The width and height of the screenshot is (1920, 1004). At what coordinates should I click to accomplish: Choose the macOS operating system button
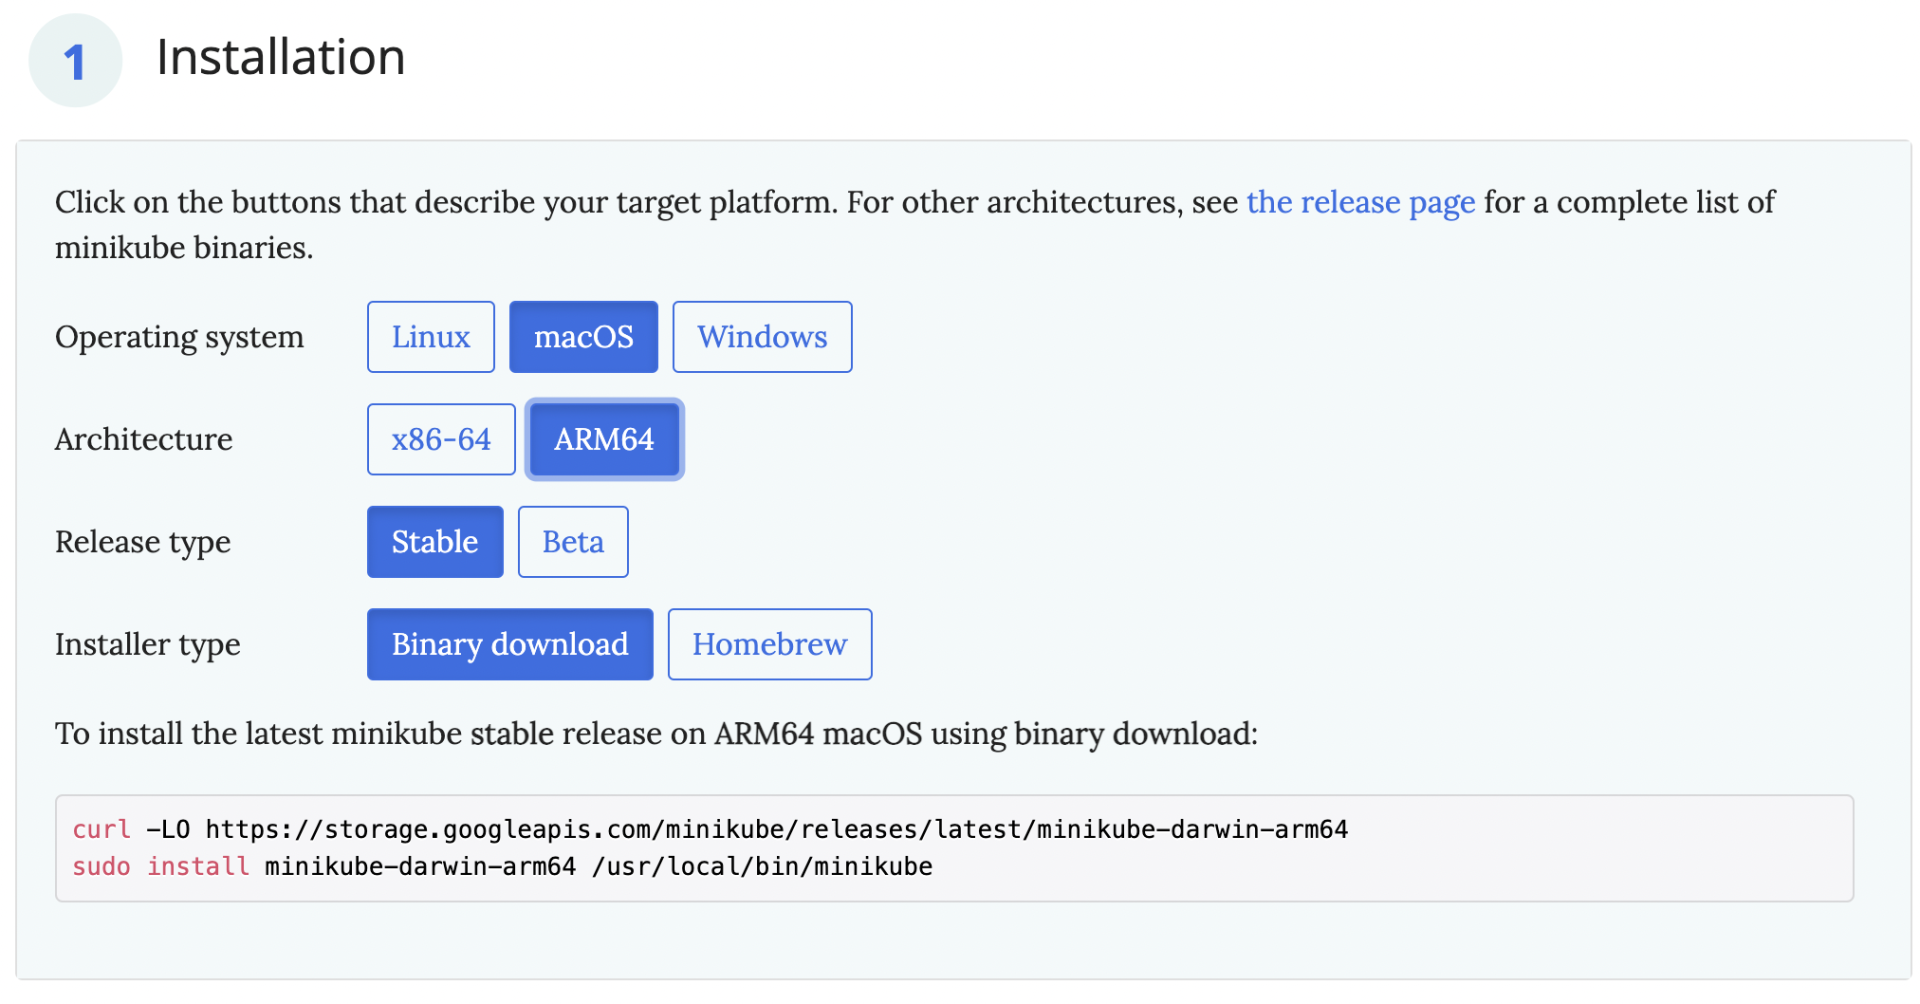[x=583, y=337]
